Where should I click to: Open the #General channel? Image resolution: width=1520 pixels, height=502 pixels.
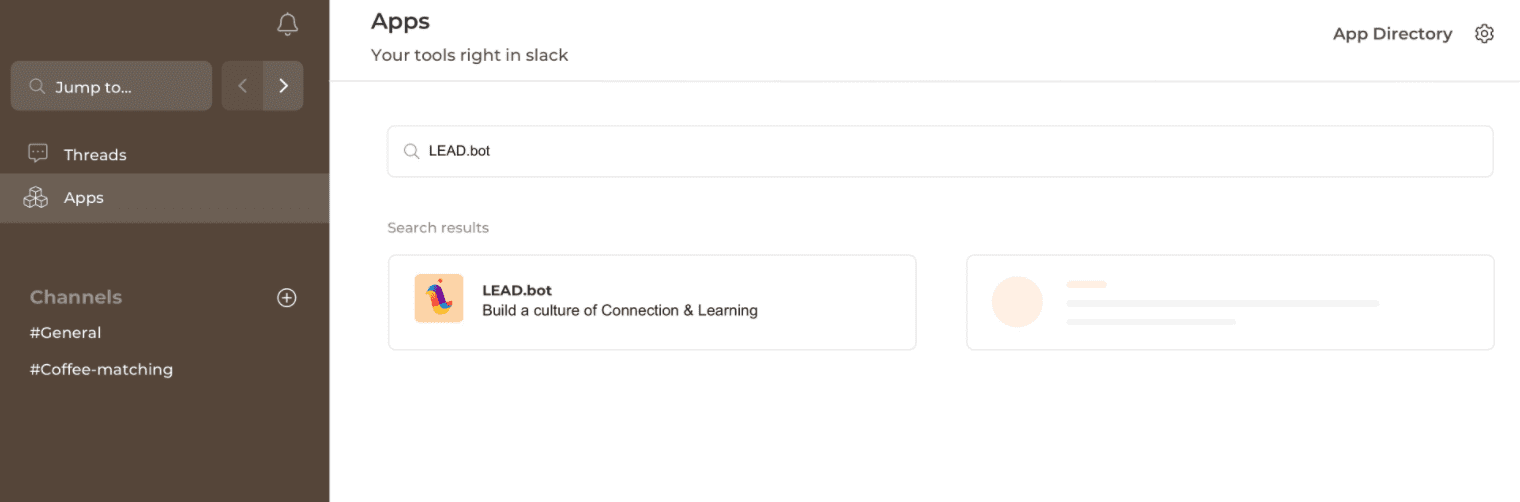click(65, 333)
